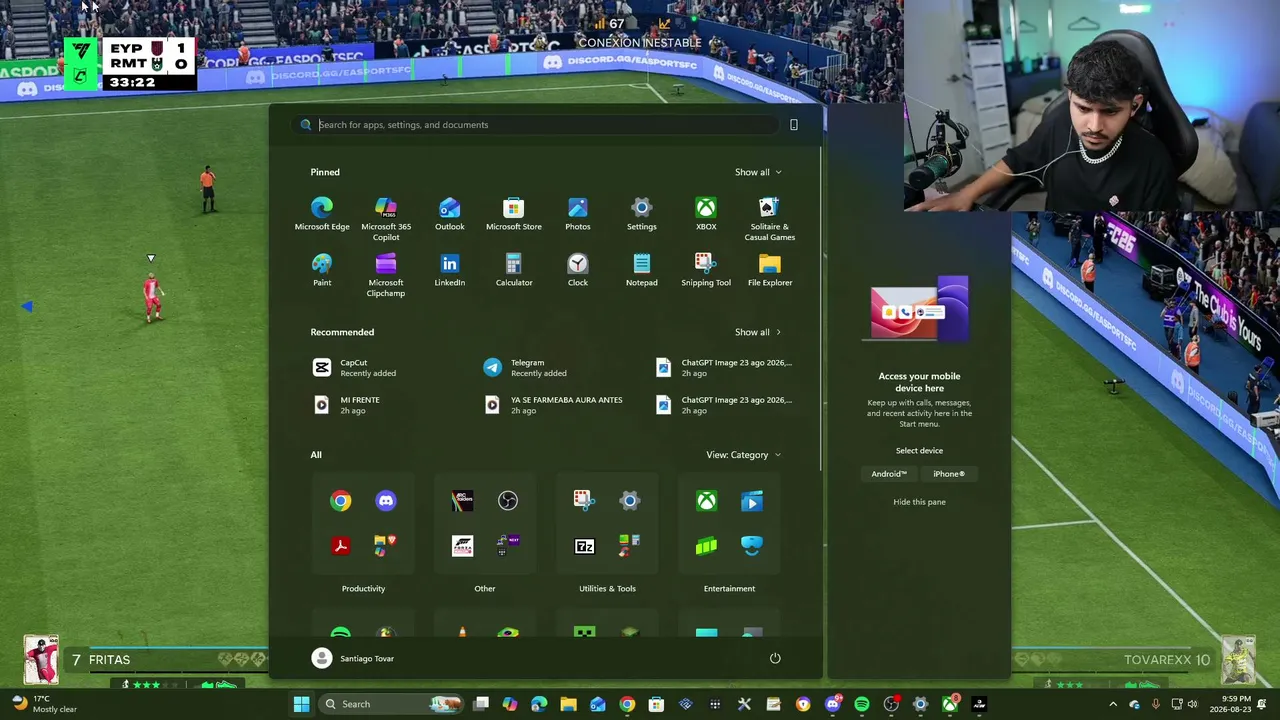Open Discord from the taskbar

click(833, 704)
